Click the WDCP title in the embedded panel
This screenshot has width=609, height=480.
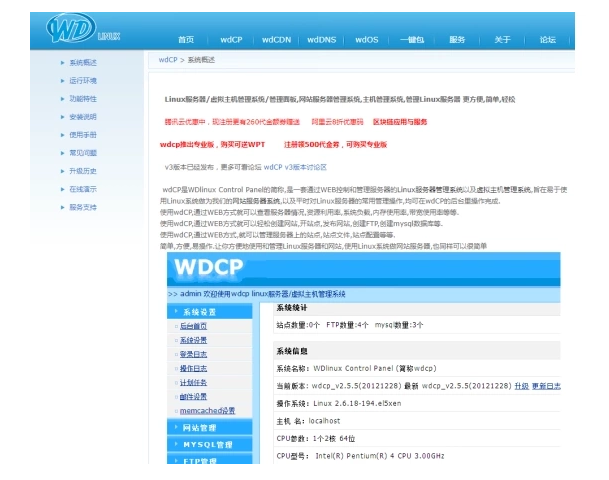pos(209,267)
